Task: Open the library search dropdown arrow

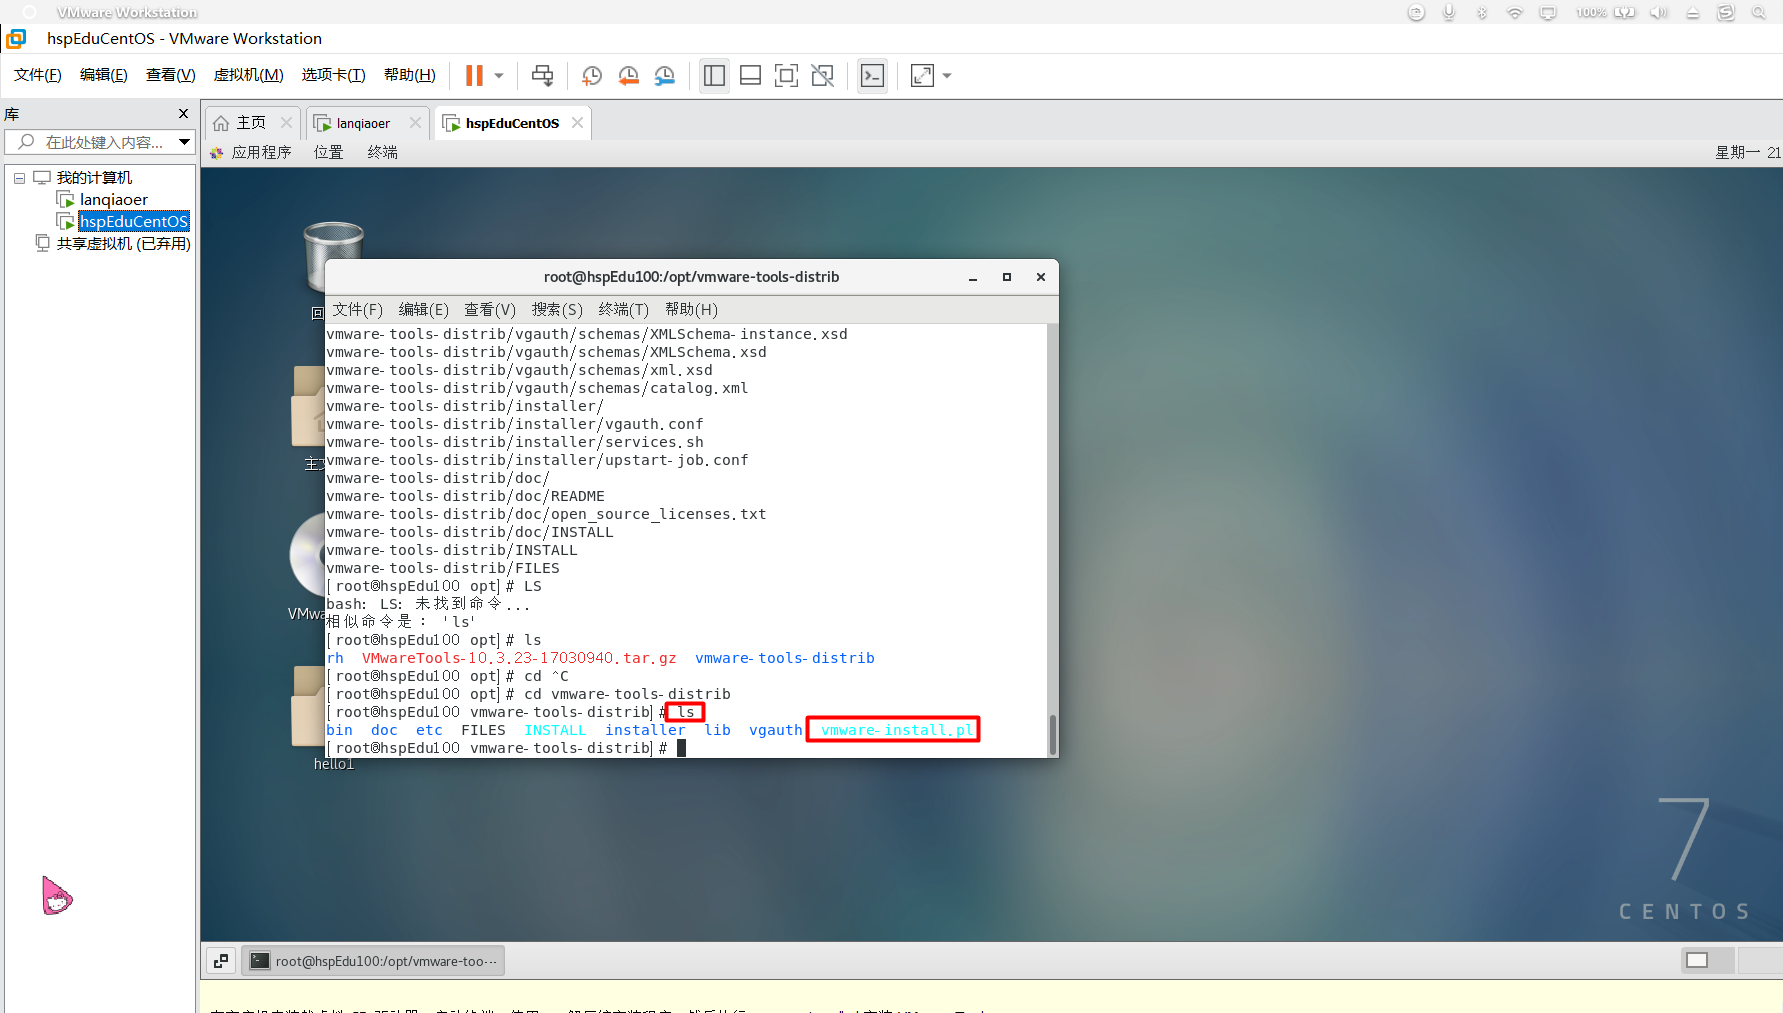Action: point(184,142)
